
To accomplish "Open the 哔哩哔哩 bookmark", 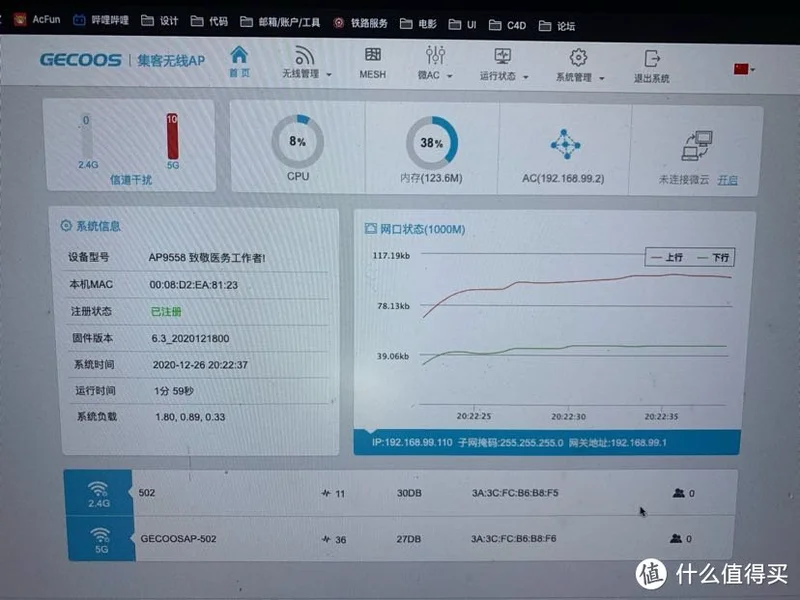I will (x=101, y=20).
